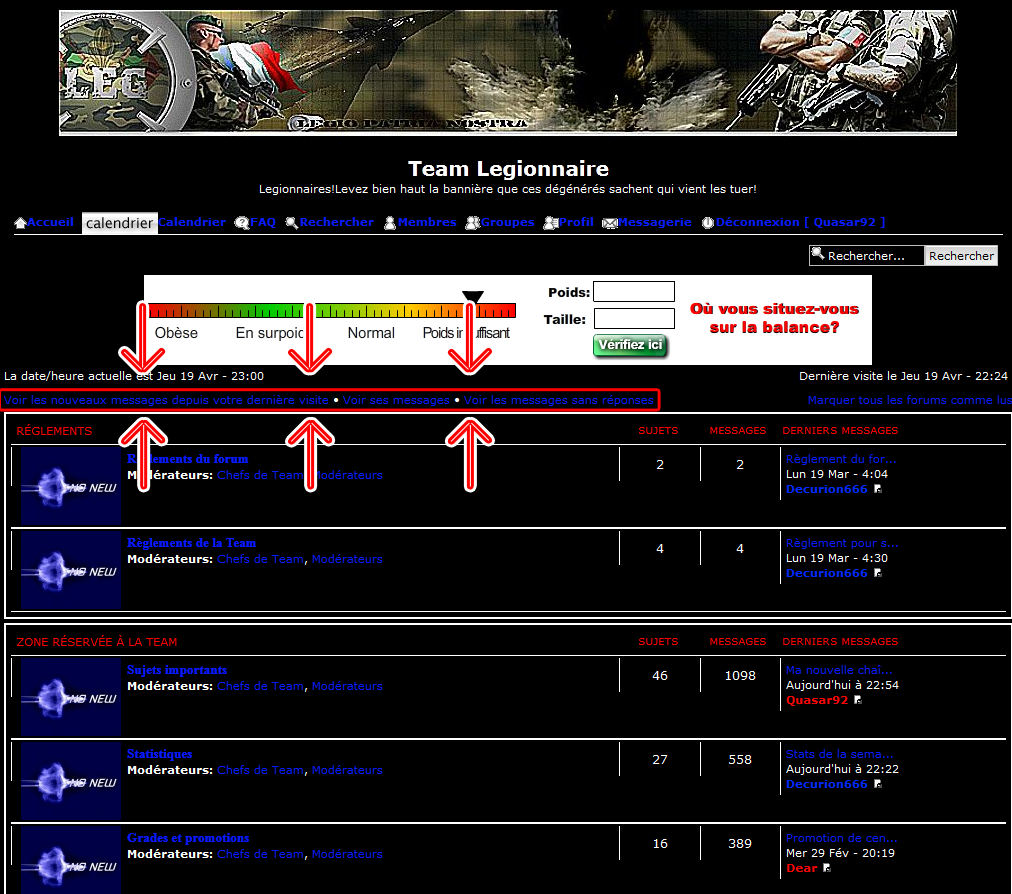
Task: Click the red Quasar92 username in Sujets importants row
Action: 817,700
